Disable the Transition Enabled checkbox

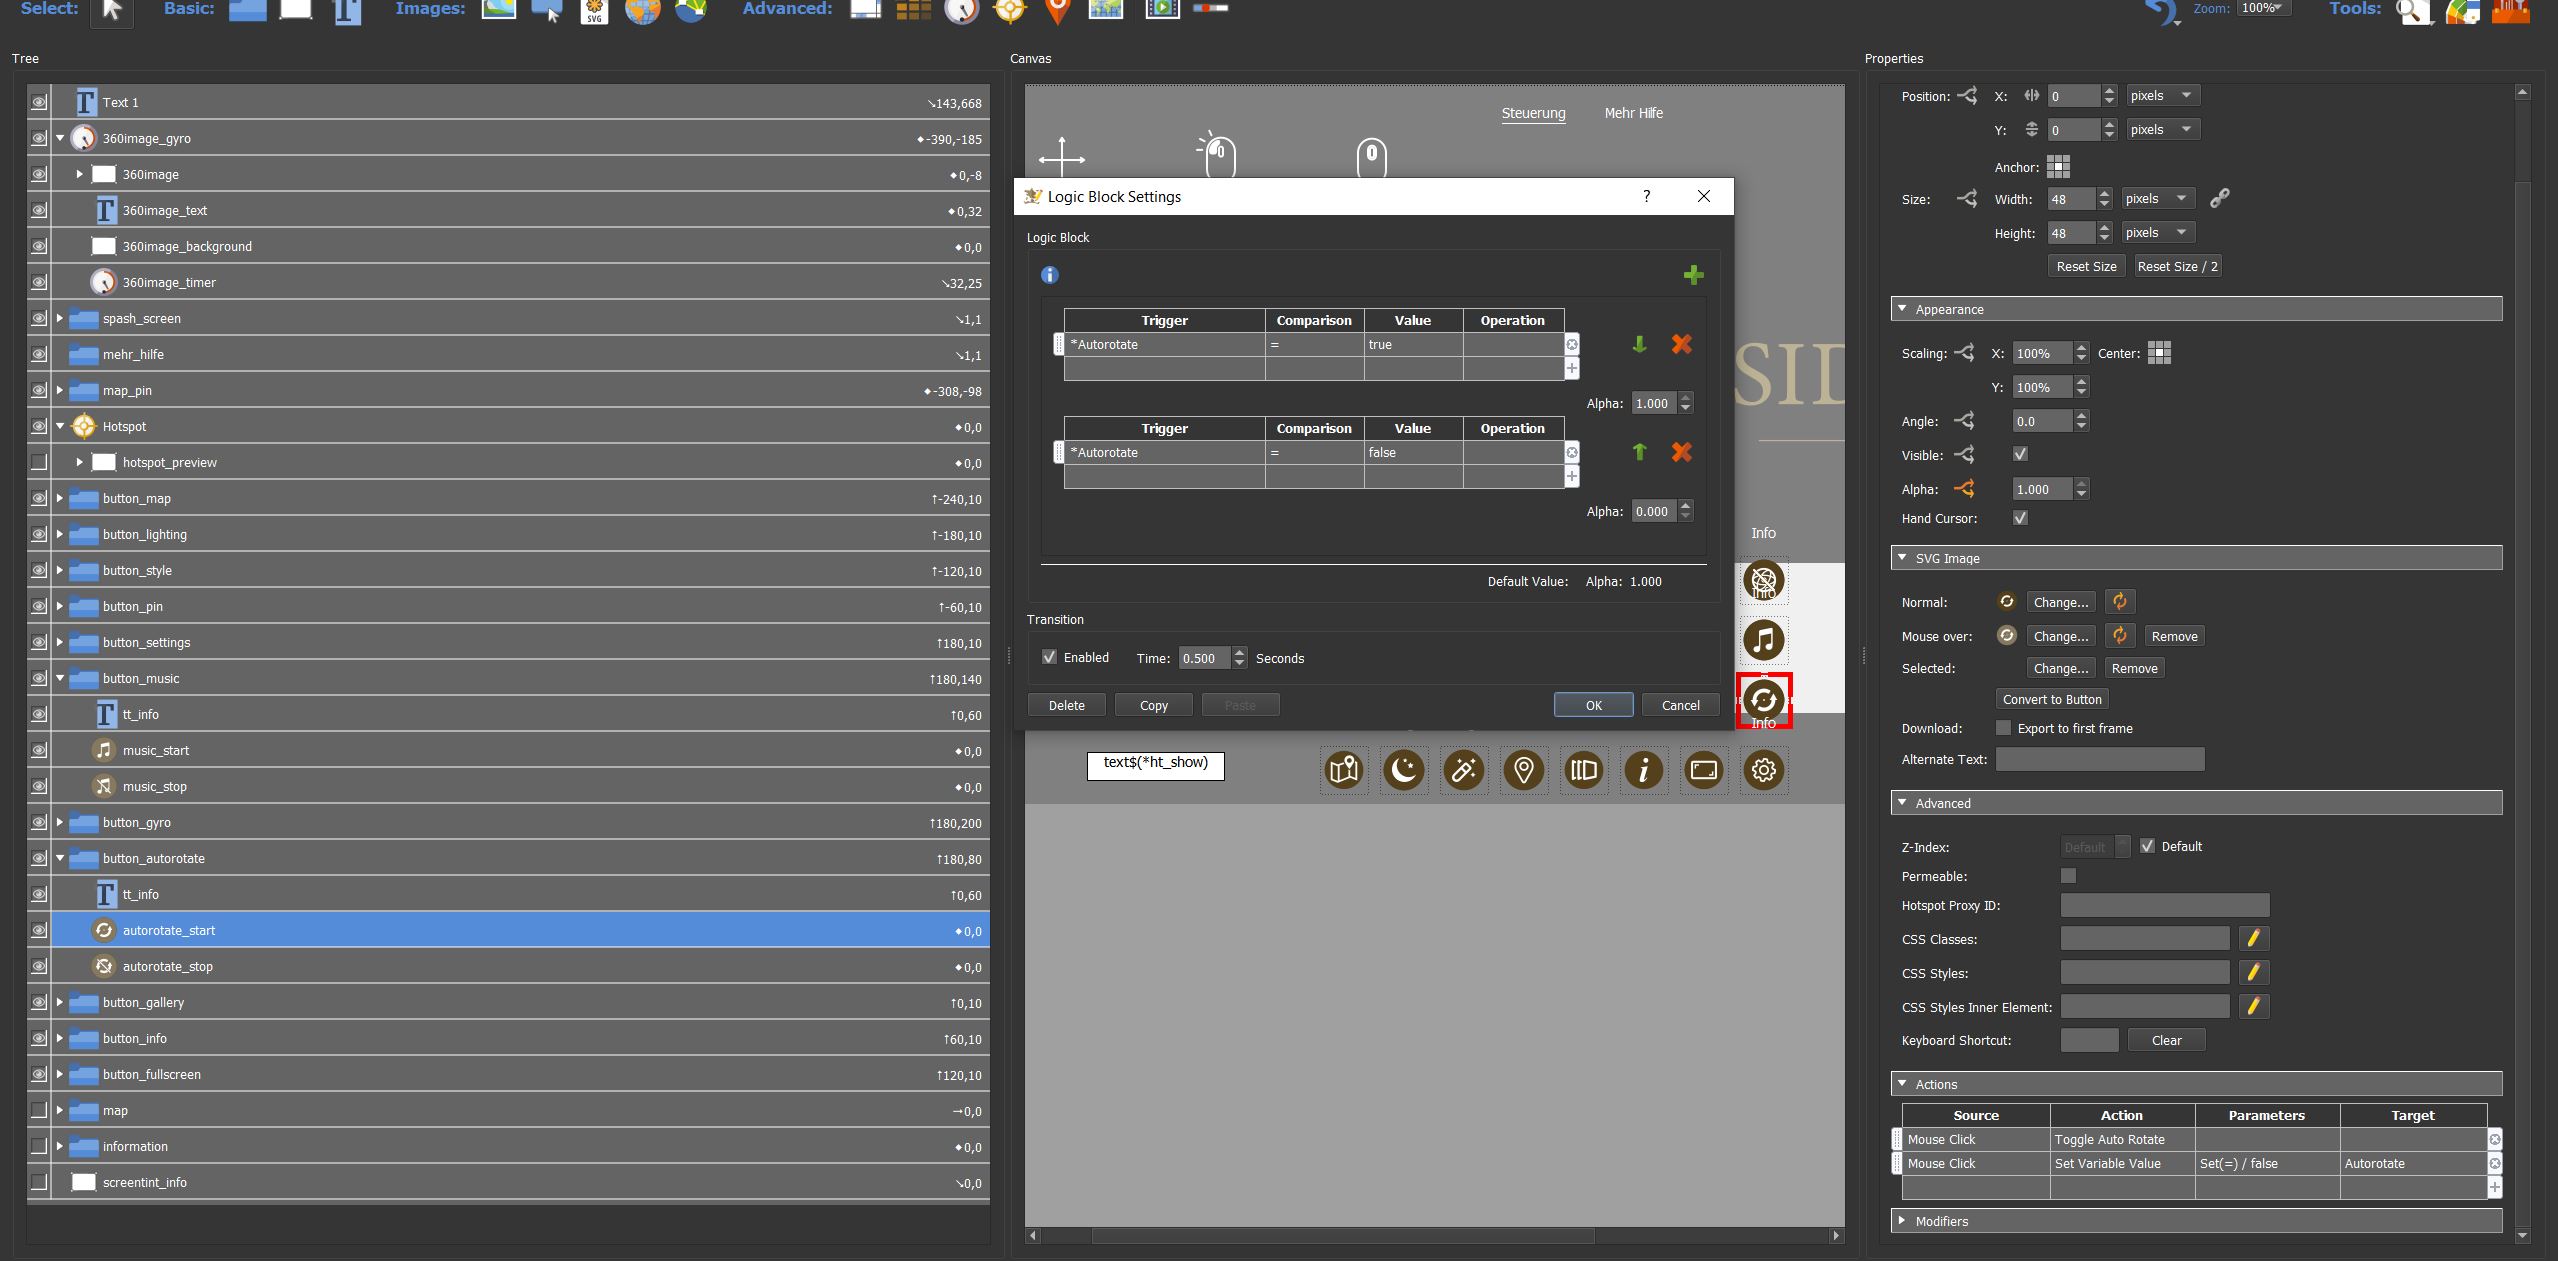[1049, 657]
